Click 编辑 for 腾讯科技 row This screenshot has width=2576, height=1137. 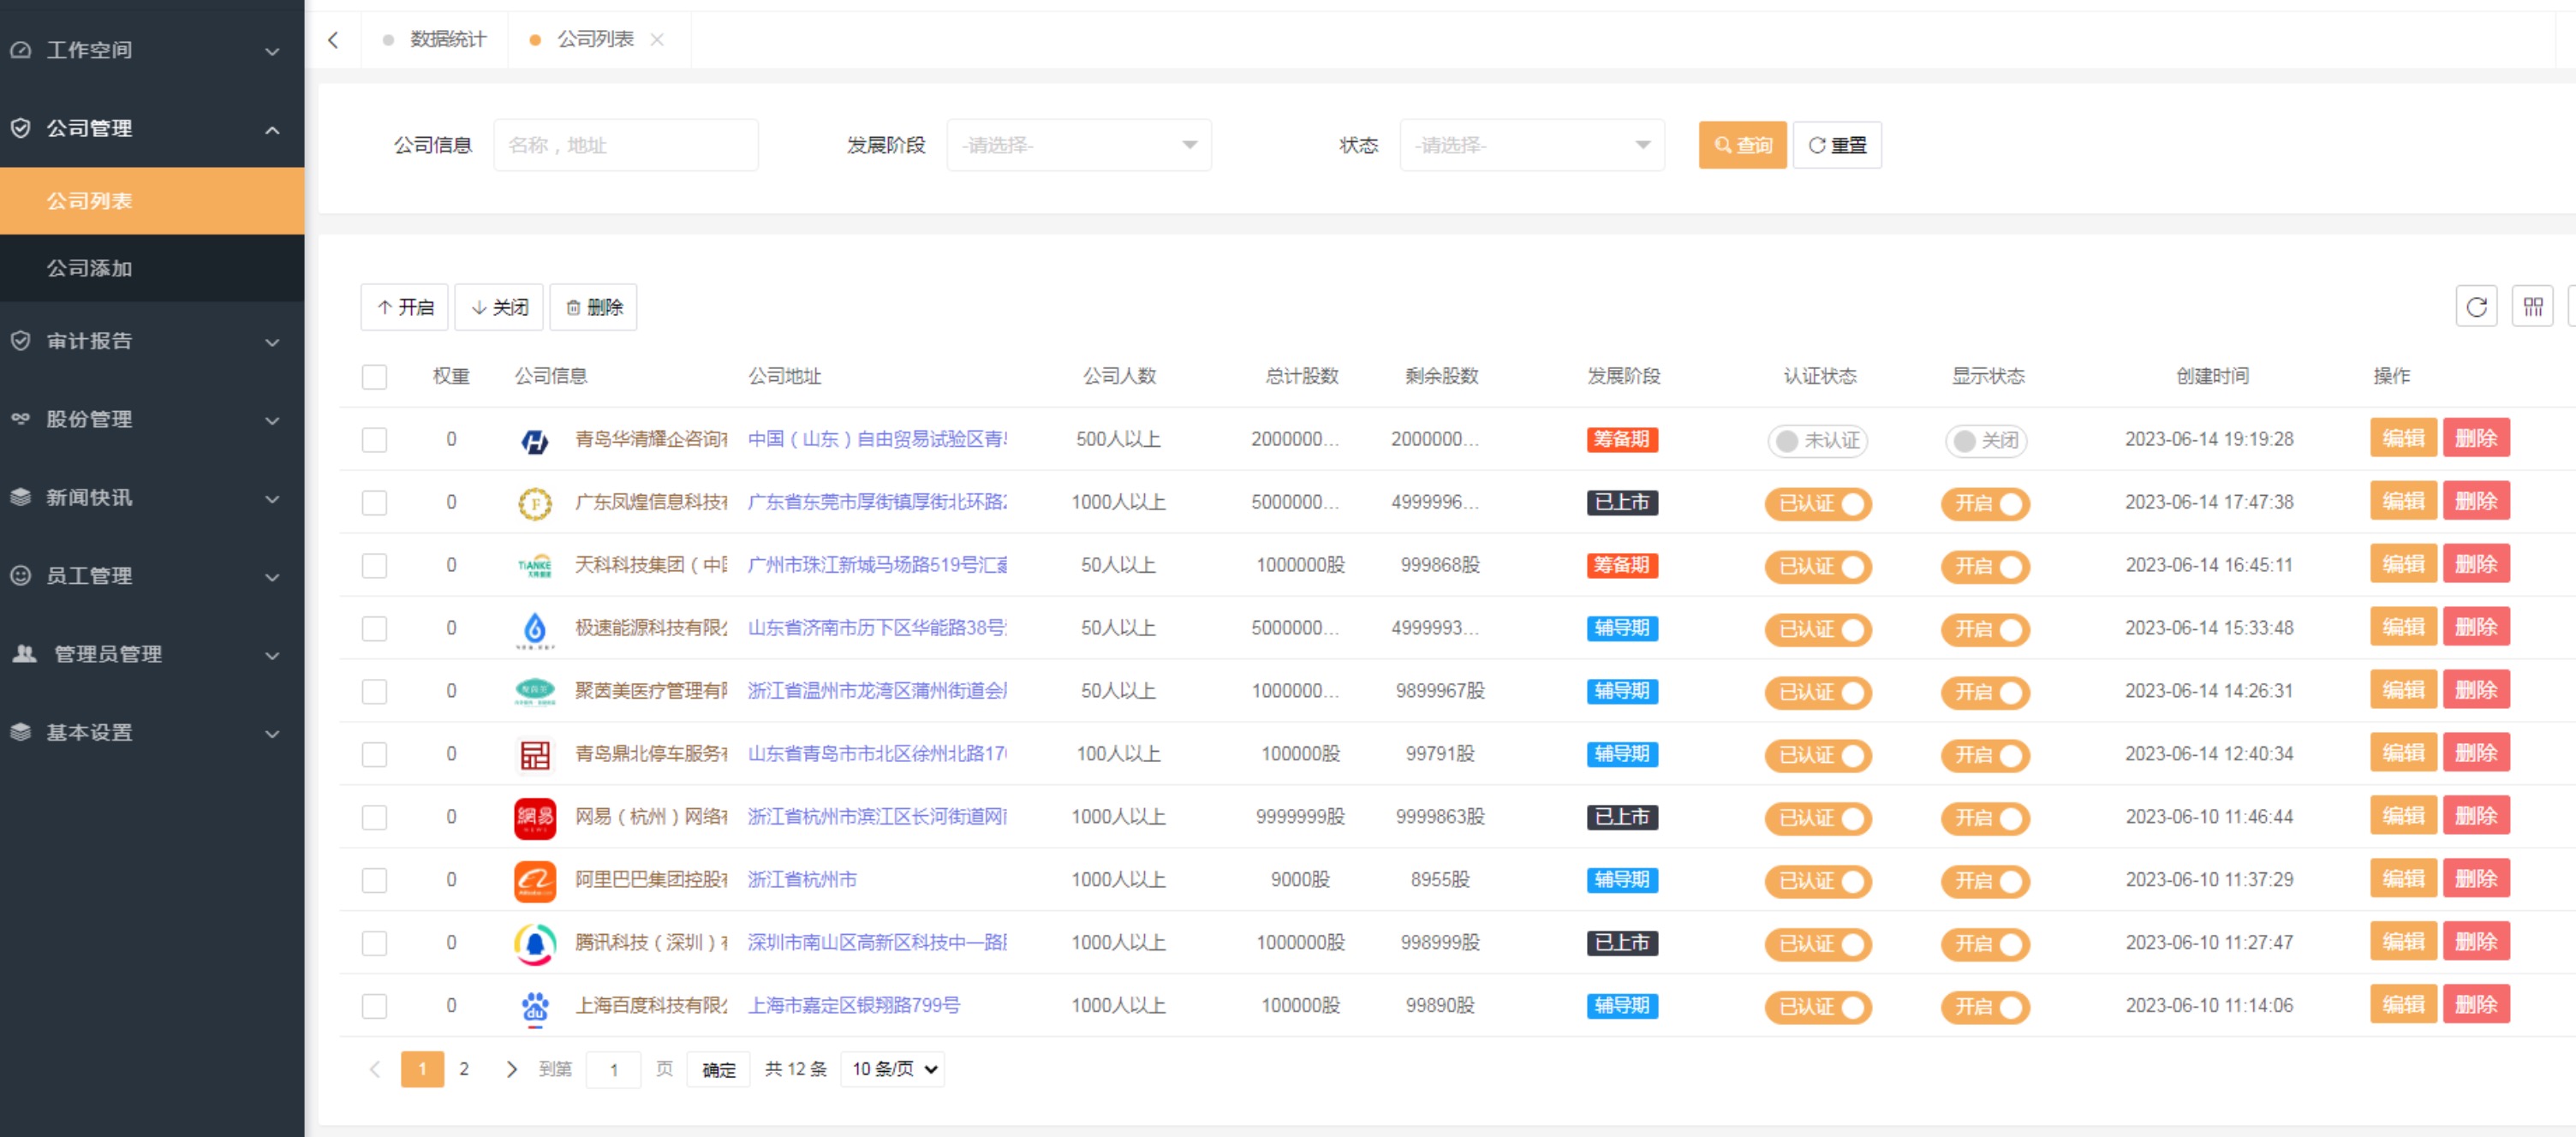pyautogui.click(x=2403, y=942)
